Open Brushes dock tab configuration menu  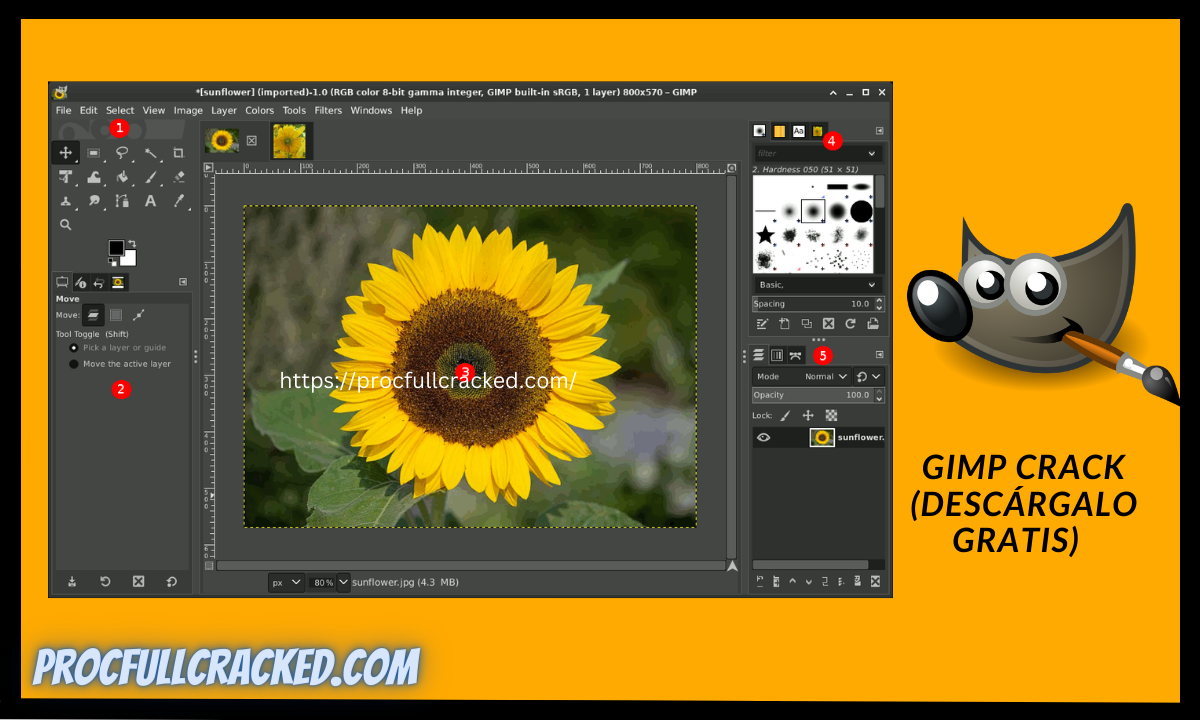coord(879,131)
